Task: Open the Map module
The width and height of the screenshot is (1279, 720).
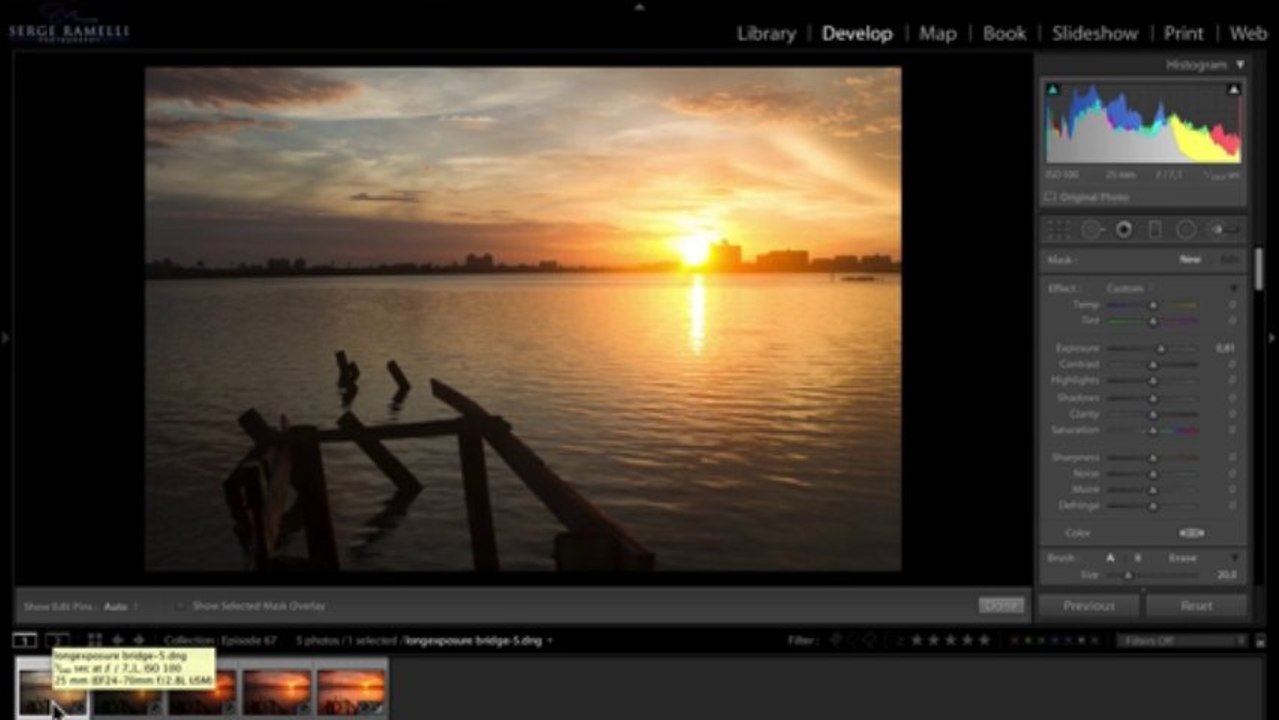Action: coord(938,33)
